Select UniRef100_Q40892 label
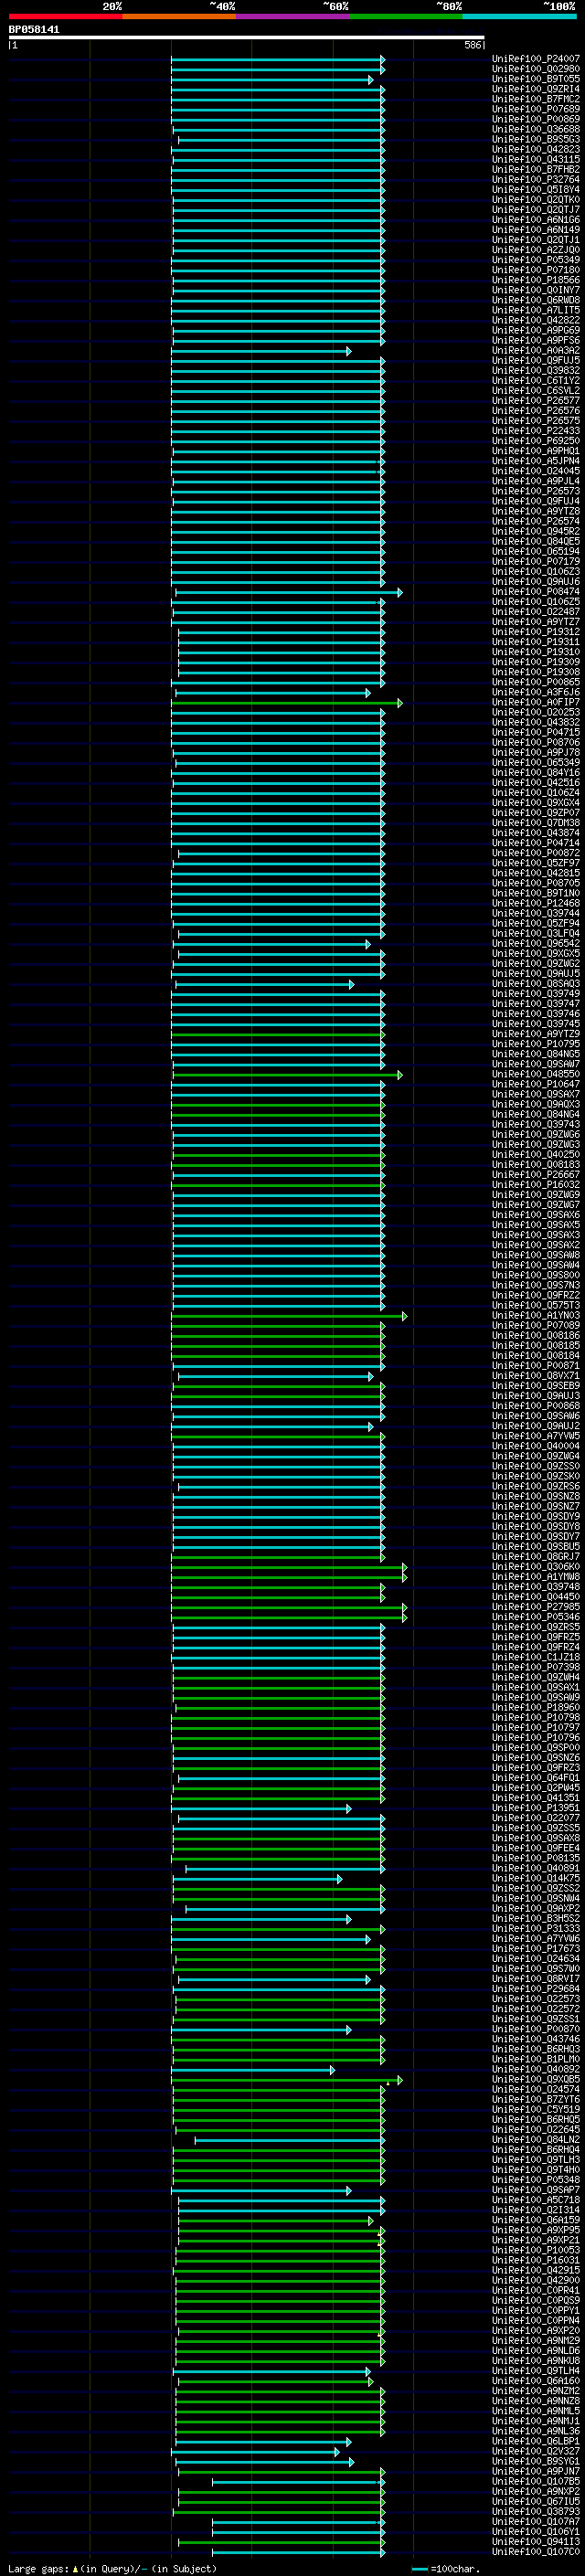 tap(536, 2069)
